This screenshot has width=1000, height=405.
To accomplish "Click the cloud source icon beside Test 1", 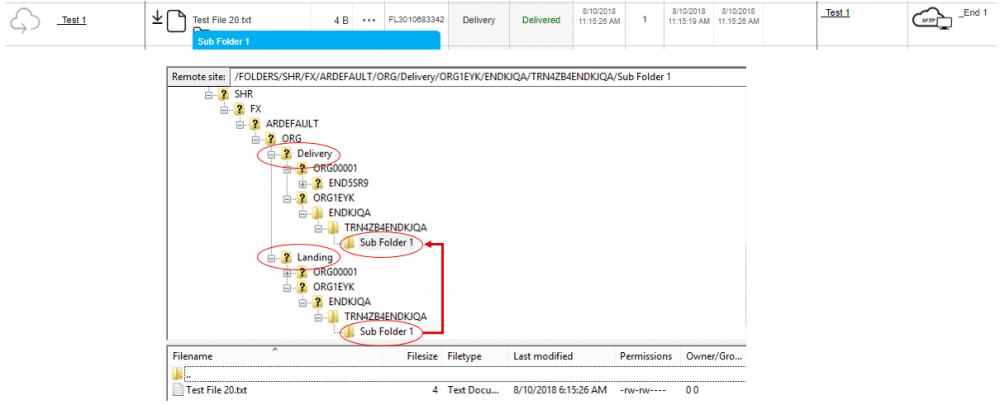I will (x=25, y=20).
